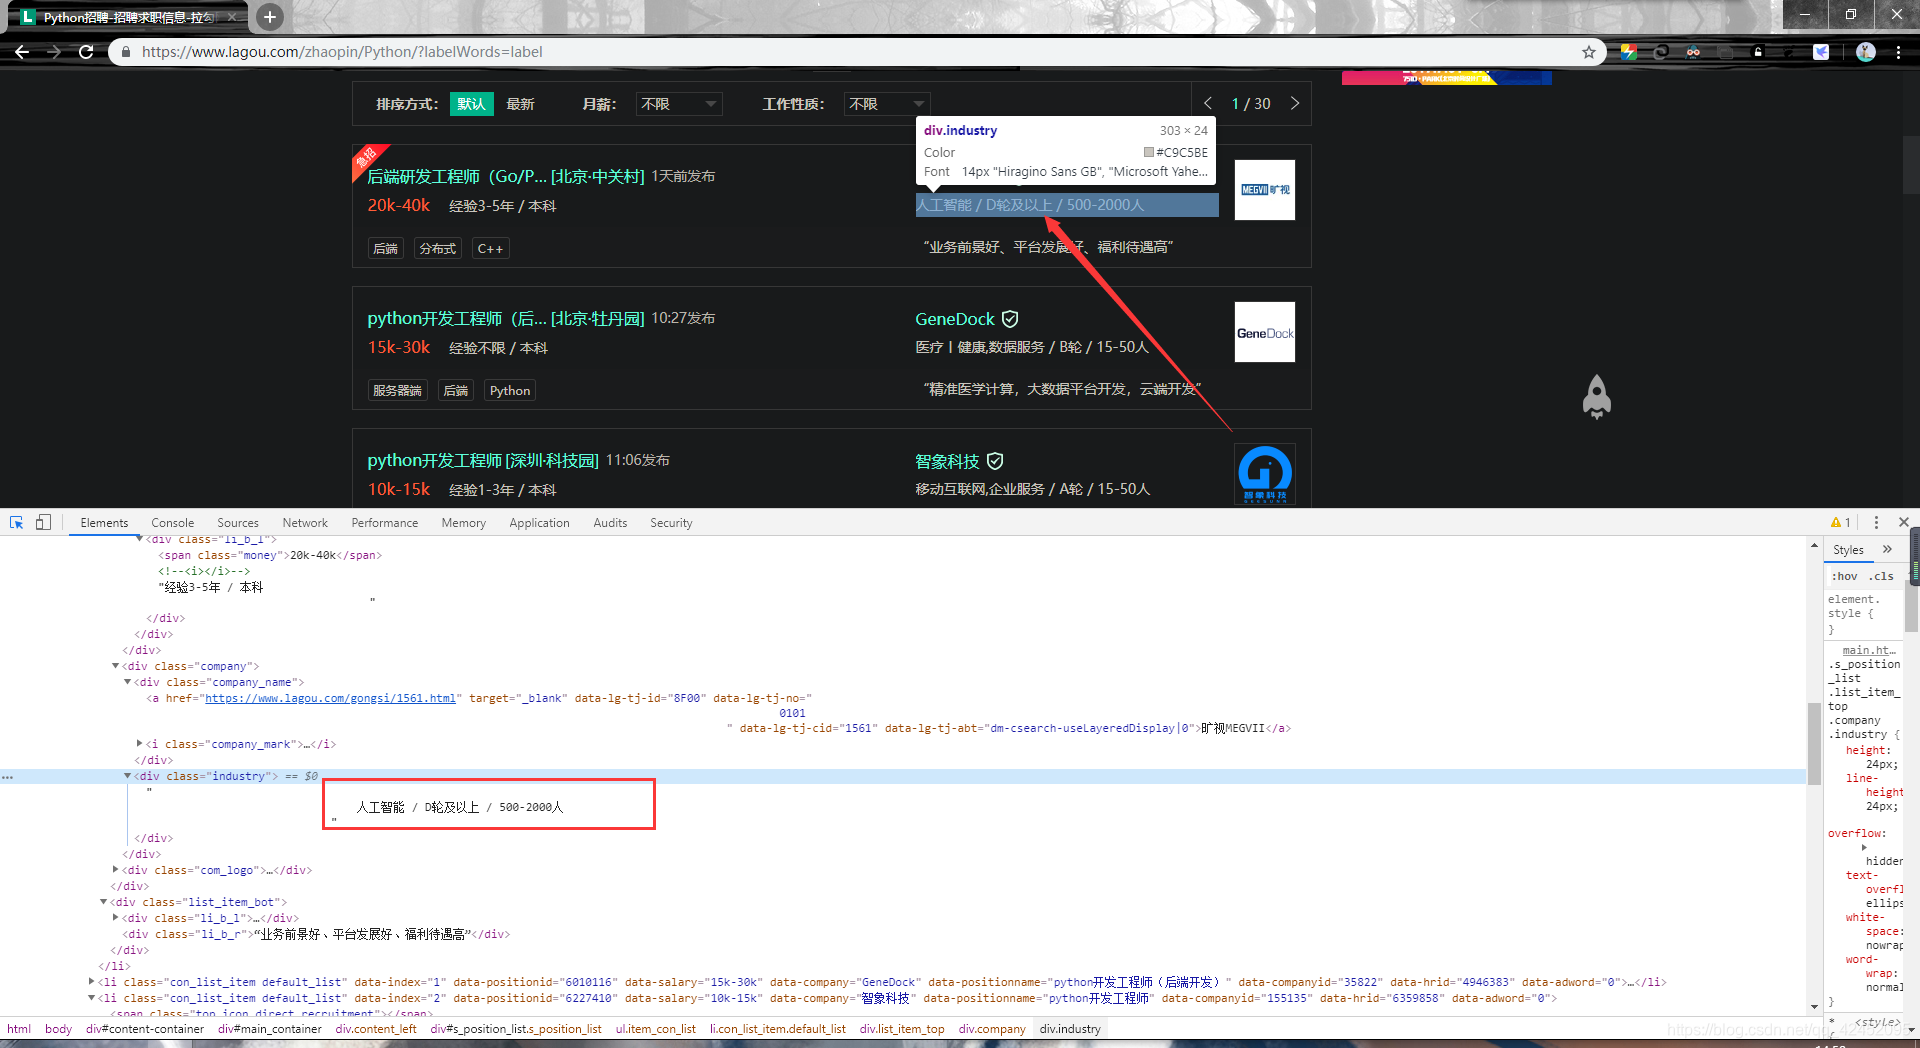1920x1048 pixels.
Task: Open the Chrome three-dot menu
Action: click(x=1898, y=52)
